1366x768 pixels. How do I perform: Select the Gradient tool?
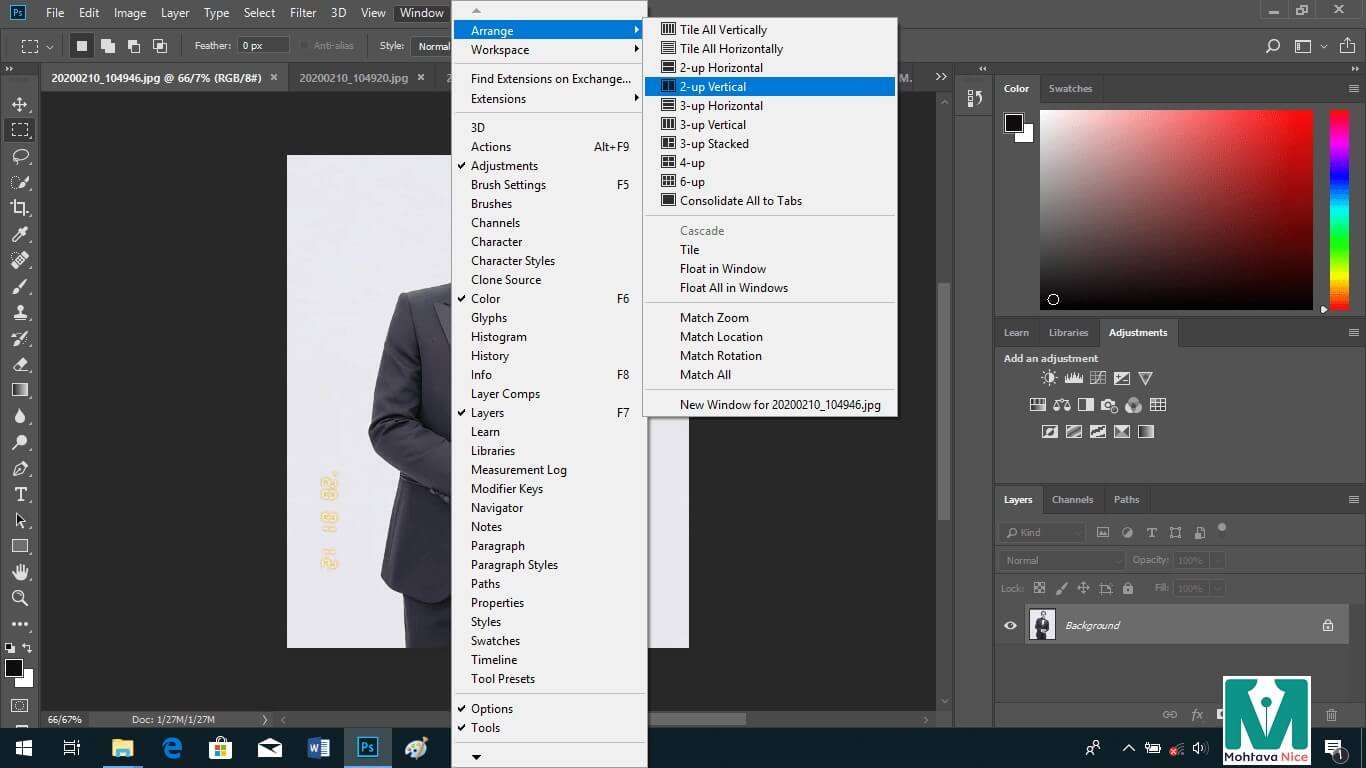[x=20, y=390]
